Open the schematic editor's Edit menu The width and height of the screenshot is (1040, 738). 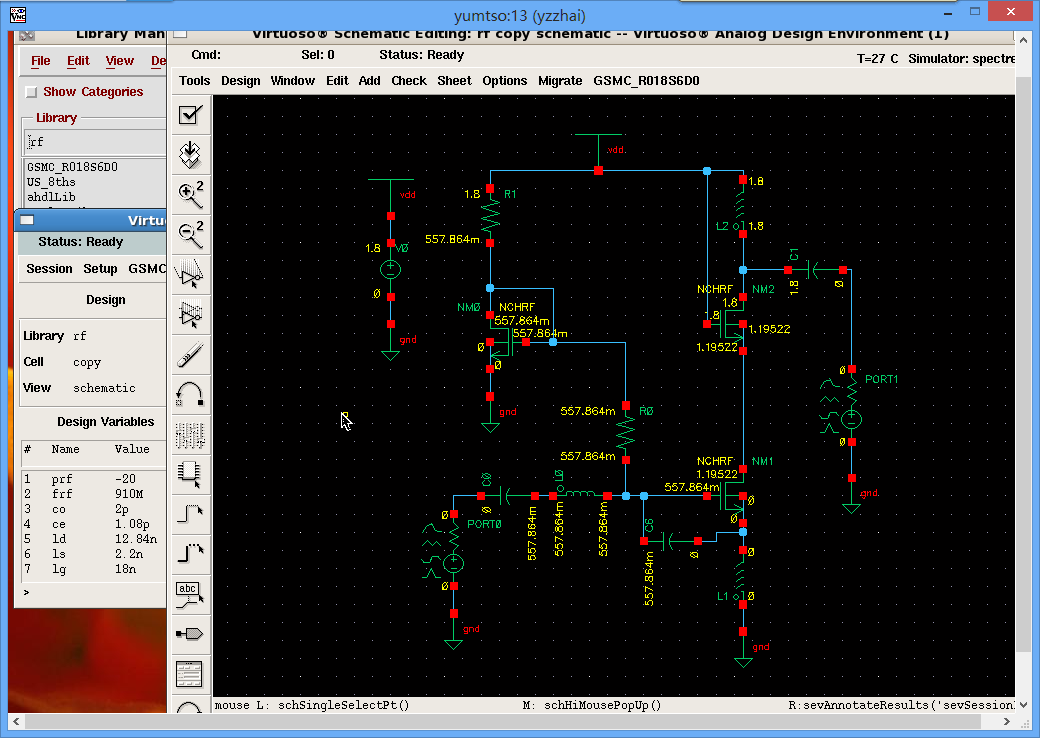[x=337, y=81]
